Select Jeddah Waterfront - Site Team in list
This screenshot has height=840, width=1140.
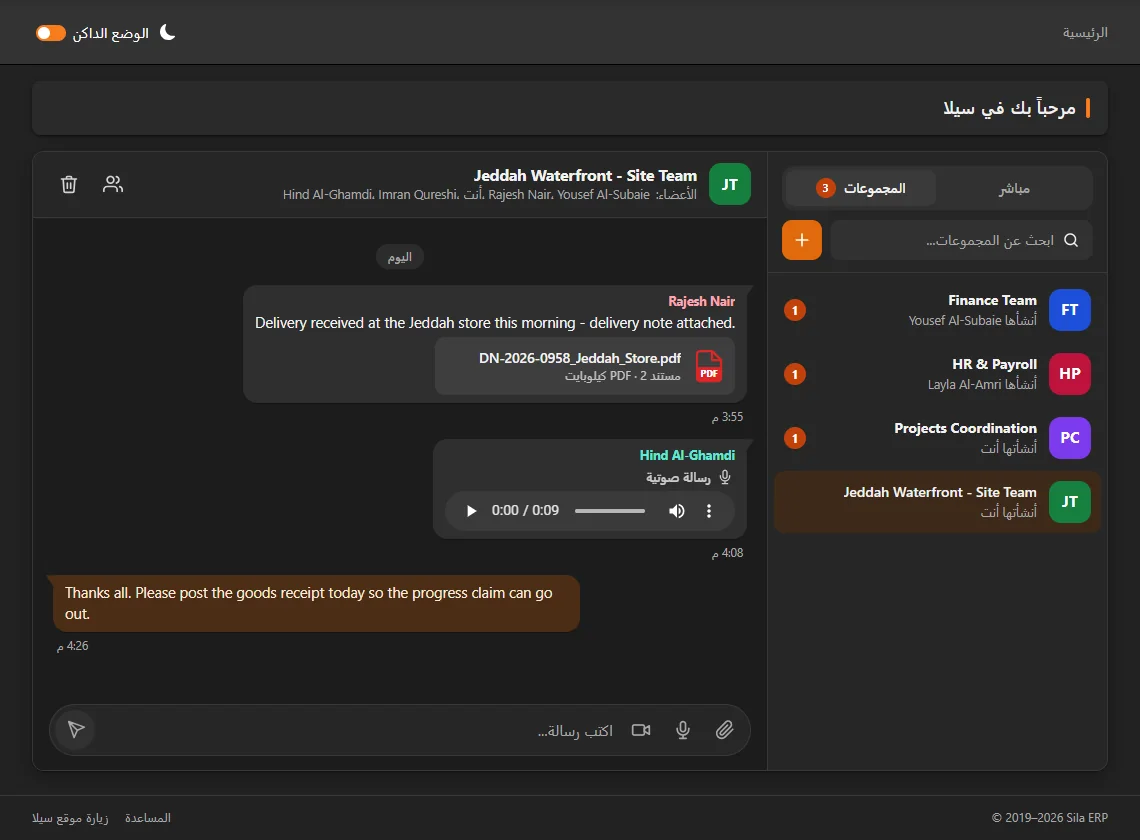coord(937,503)
